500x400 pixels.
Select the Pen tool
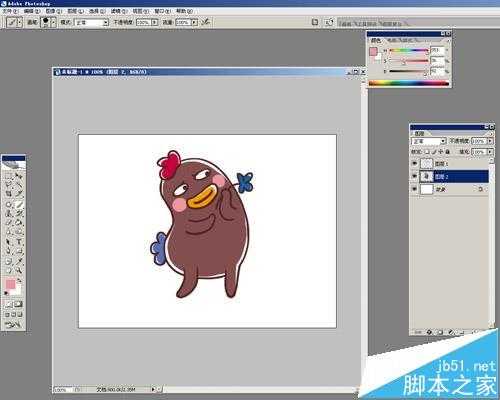[8, 250]
